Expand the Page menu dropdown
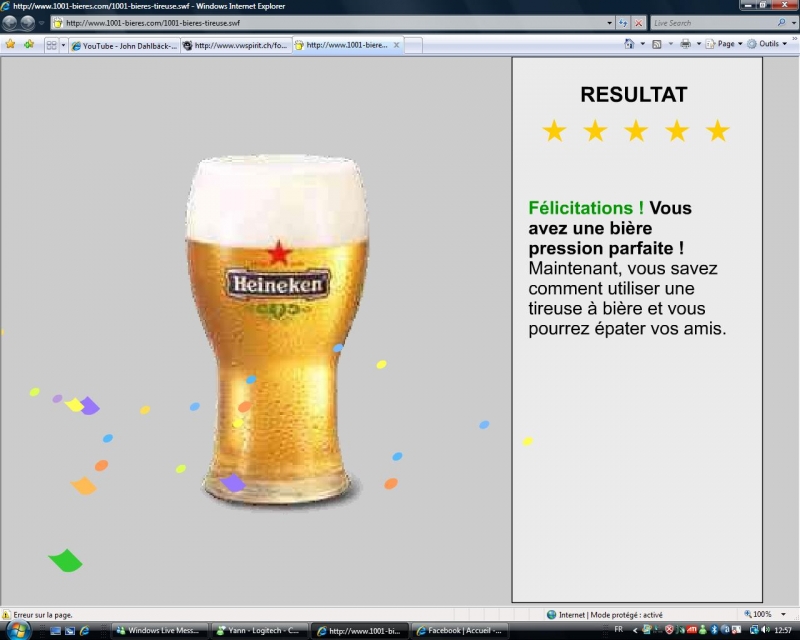Screen dimensions: 800x640 740,44
